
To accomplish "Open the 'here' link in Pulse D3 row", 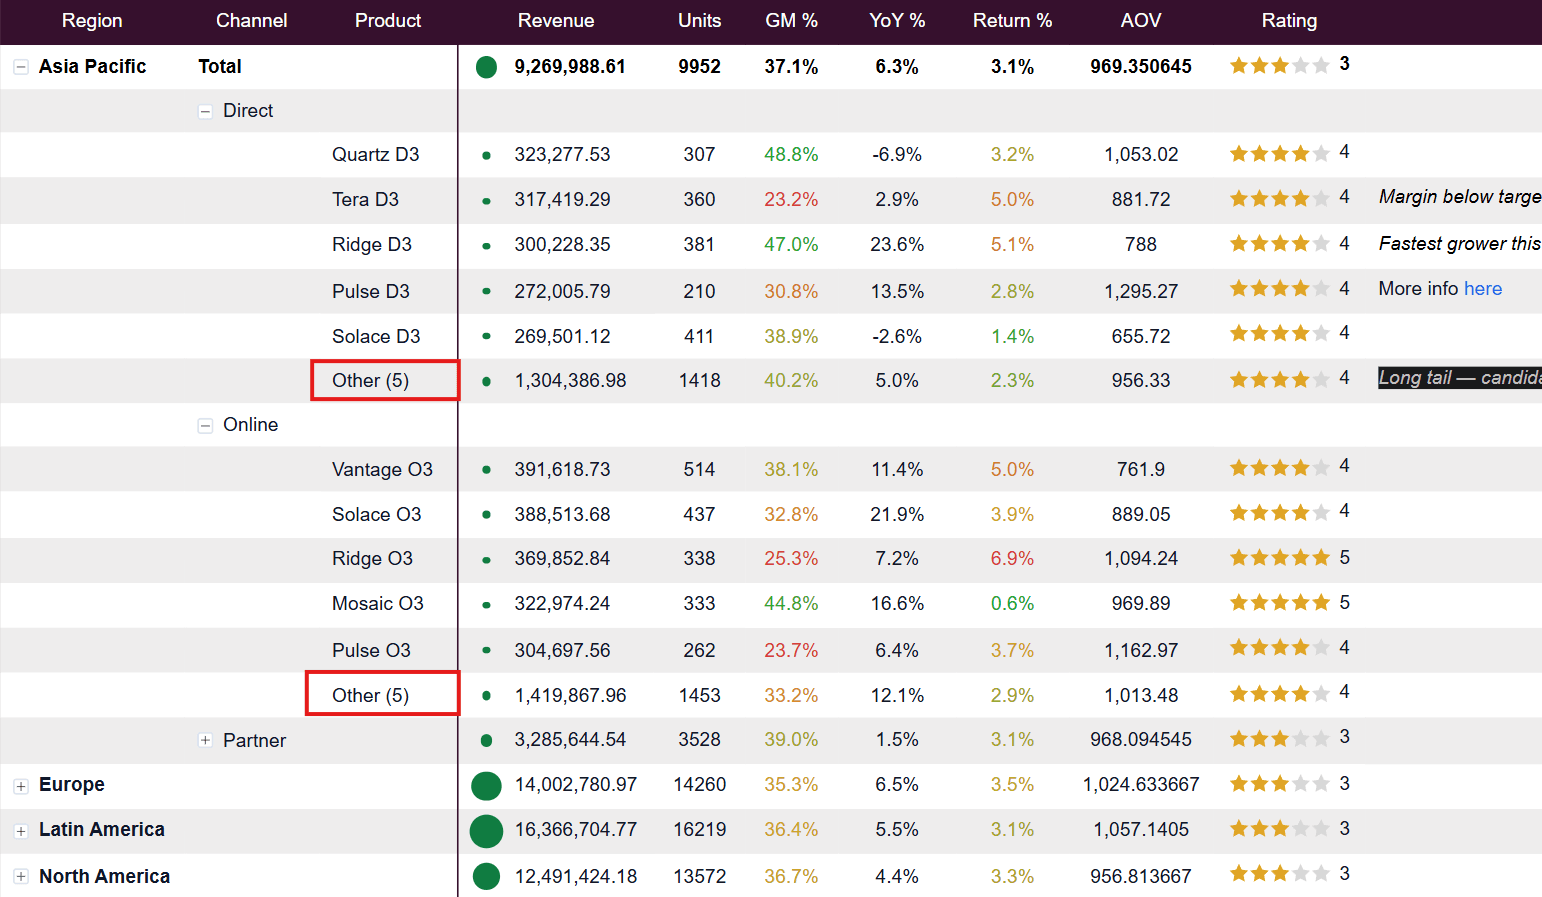I will pos(1482,289).
